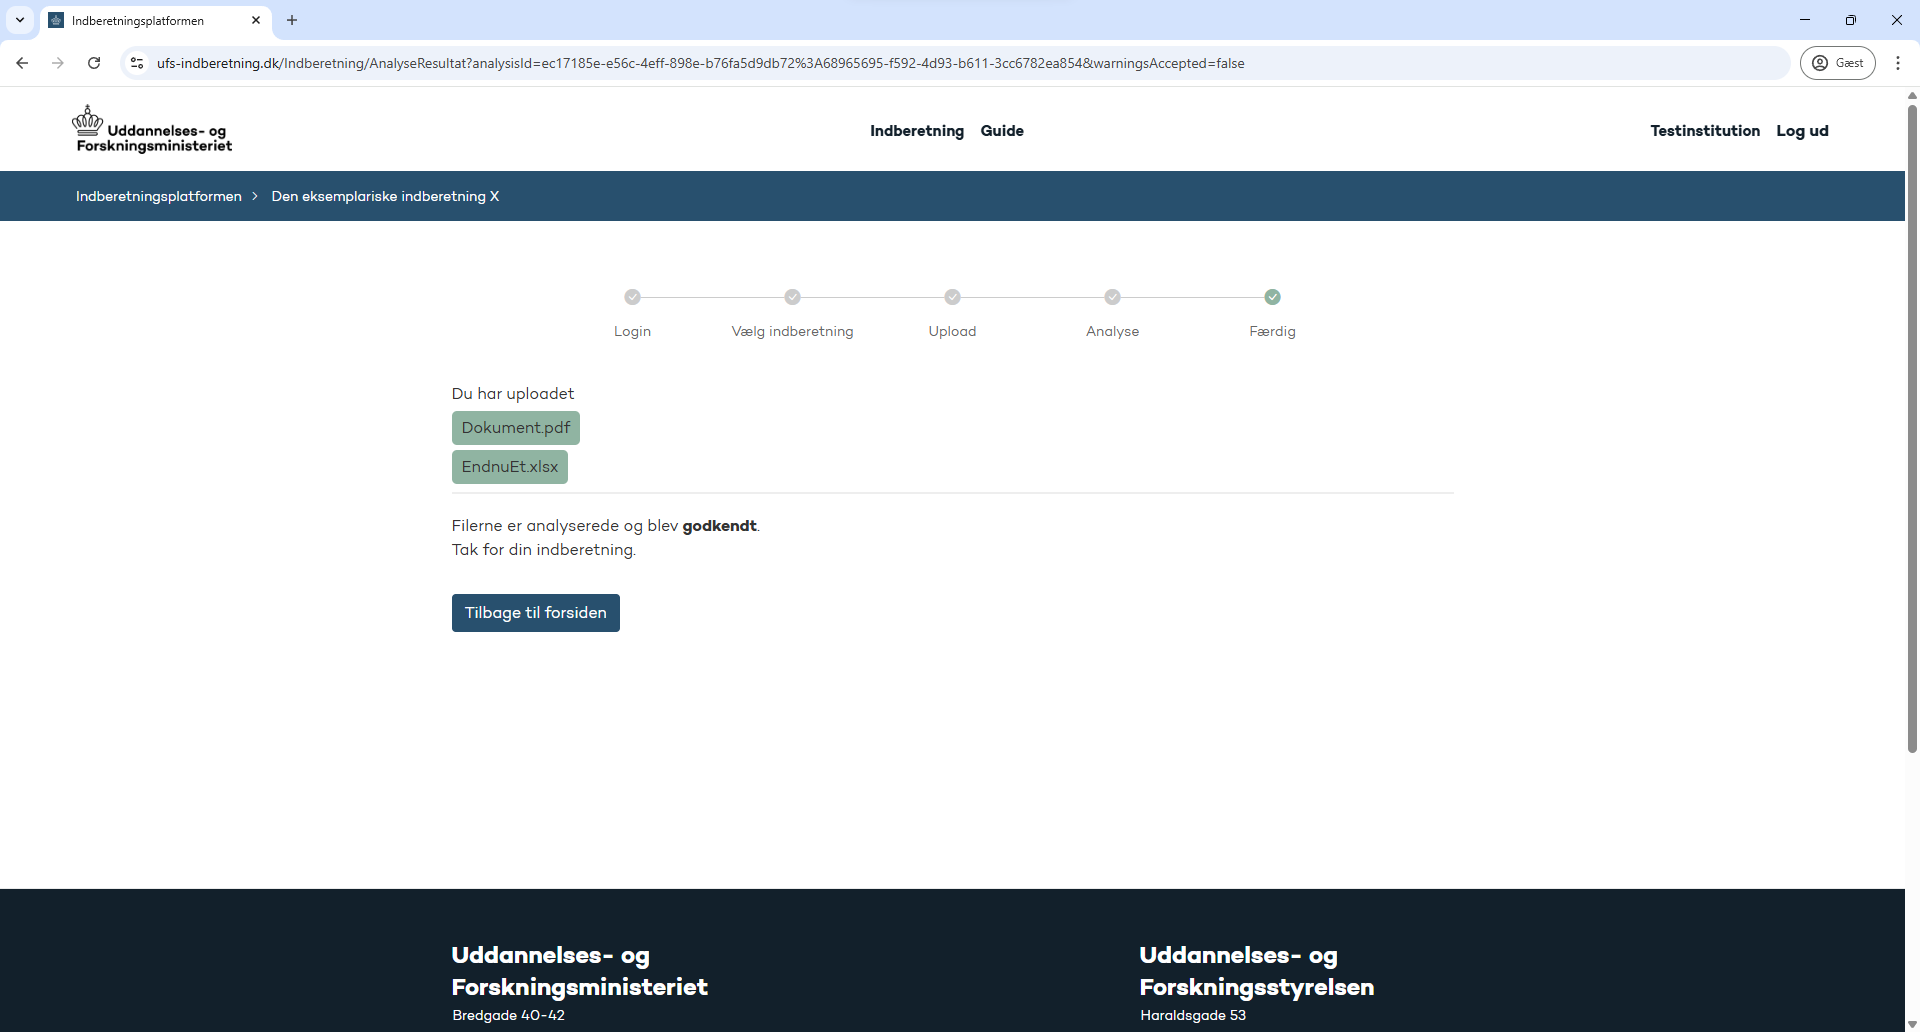The width and height of the screenshot is (1920, 1032).
Task: Click the Dokument.pdf file tag
Action: 516,428
